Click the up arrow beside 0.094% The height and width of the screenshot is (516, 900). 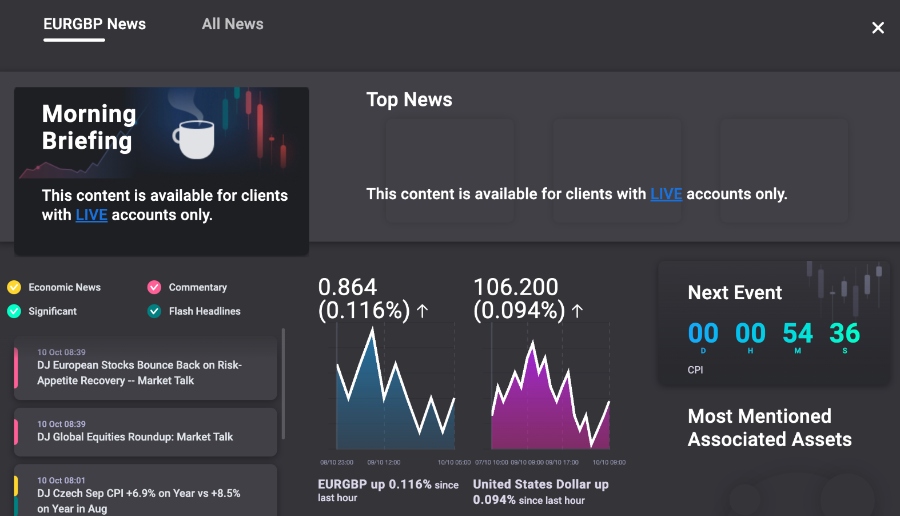pos(577,311)
